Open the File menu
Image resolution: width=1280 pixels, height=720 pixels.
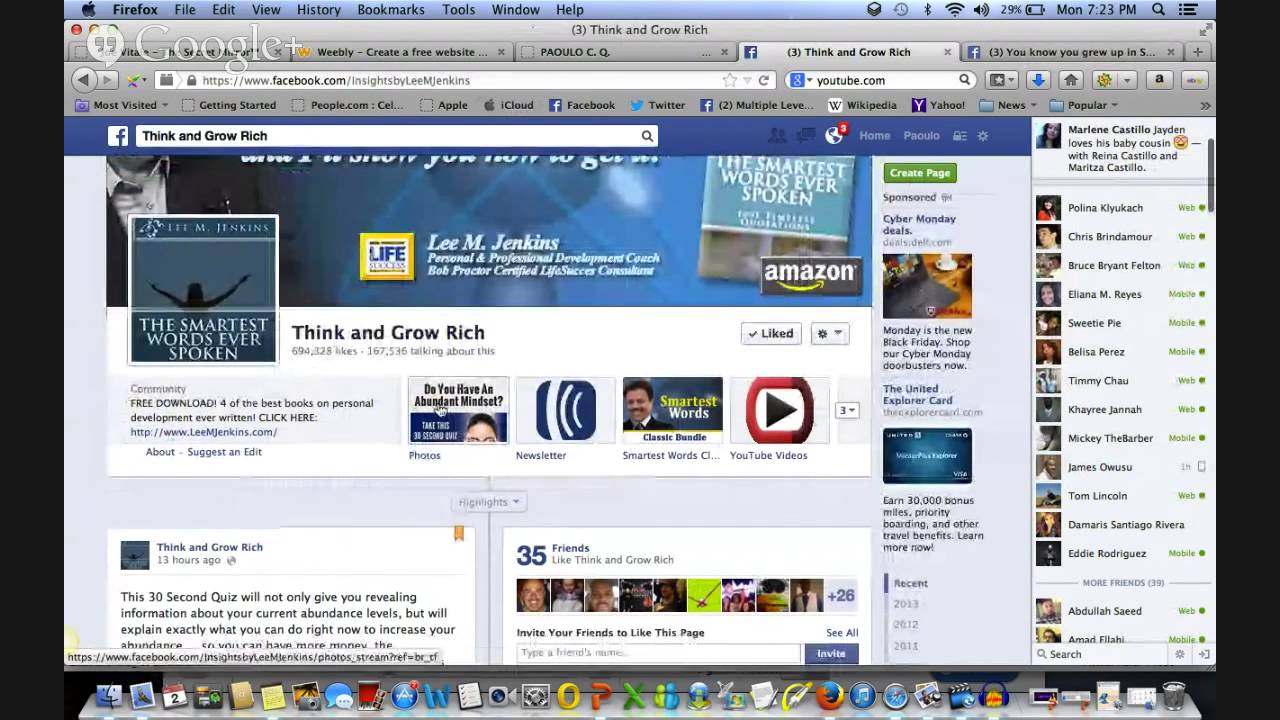pos(185,9)
